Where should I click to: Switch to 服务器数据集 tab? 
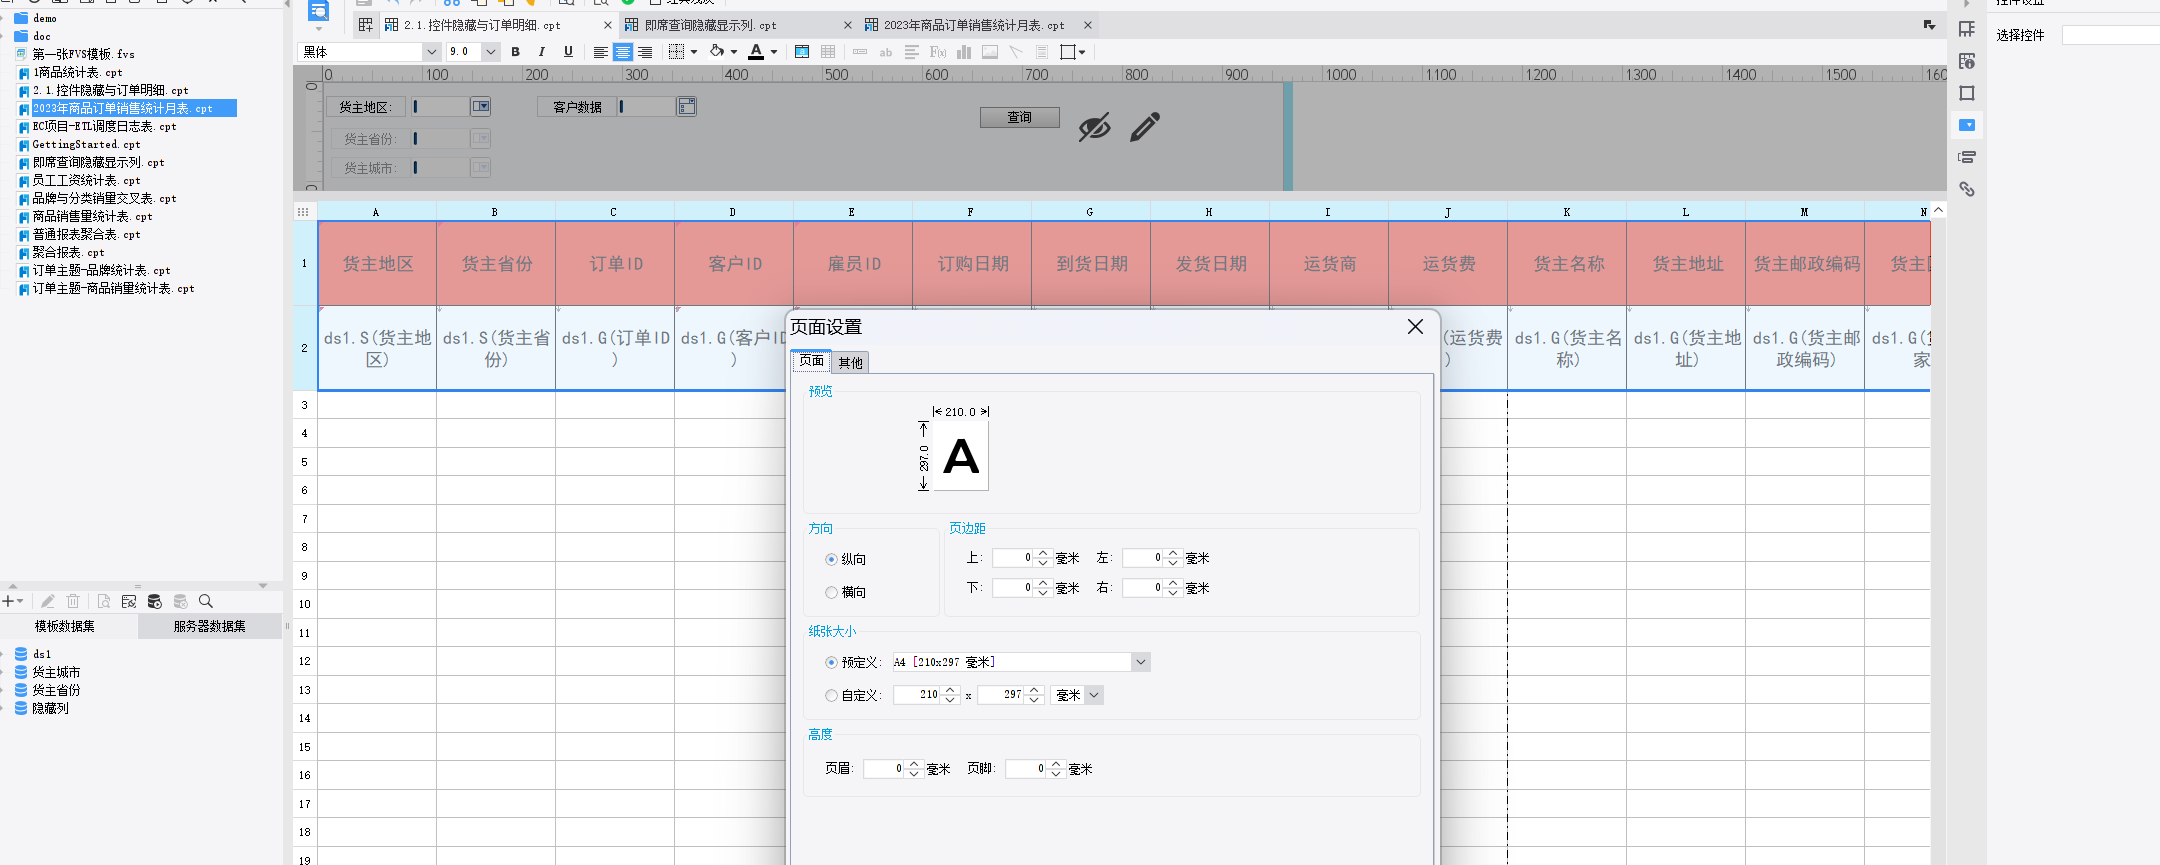(x=209, y=626)
